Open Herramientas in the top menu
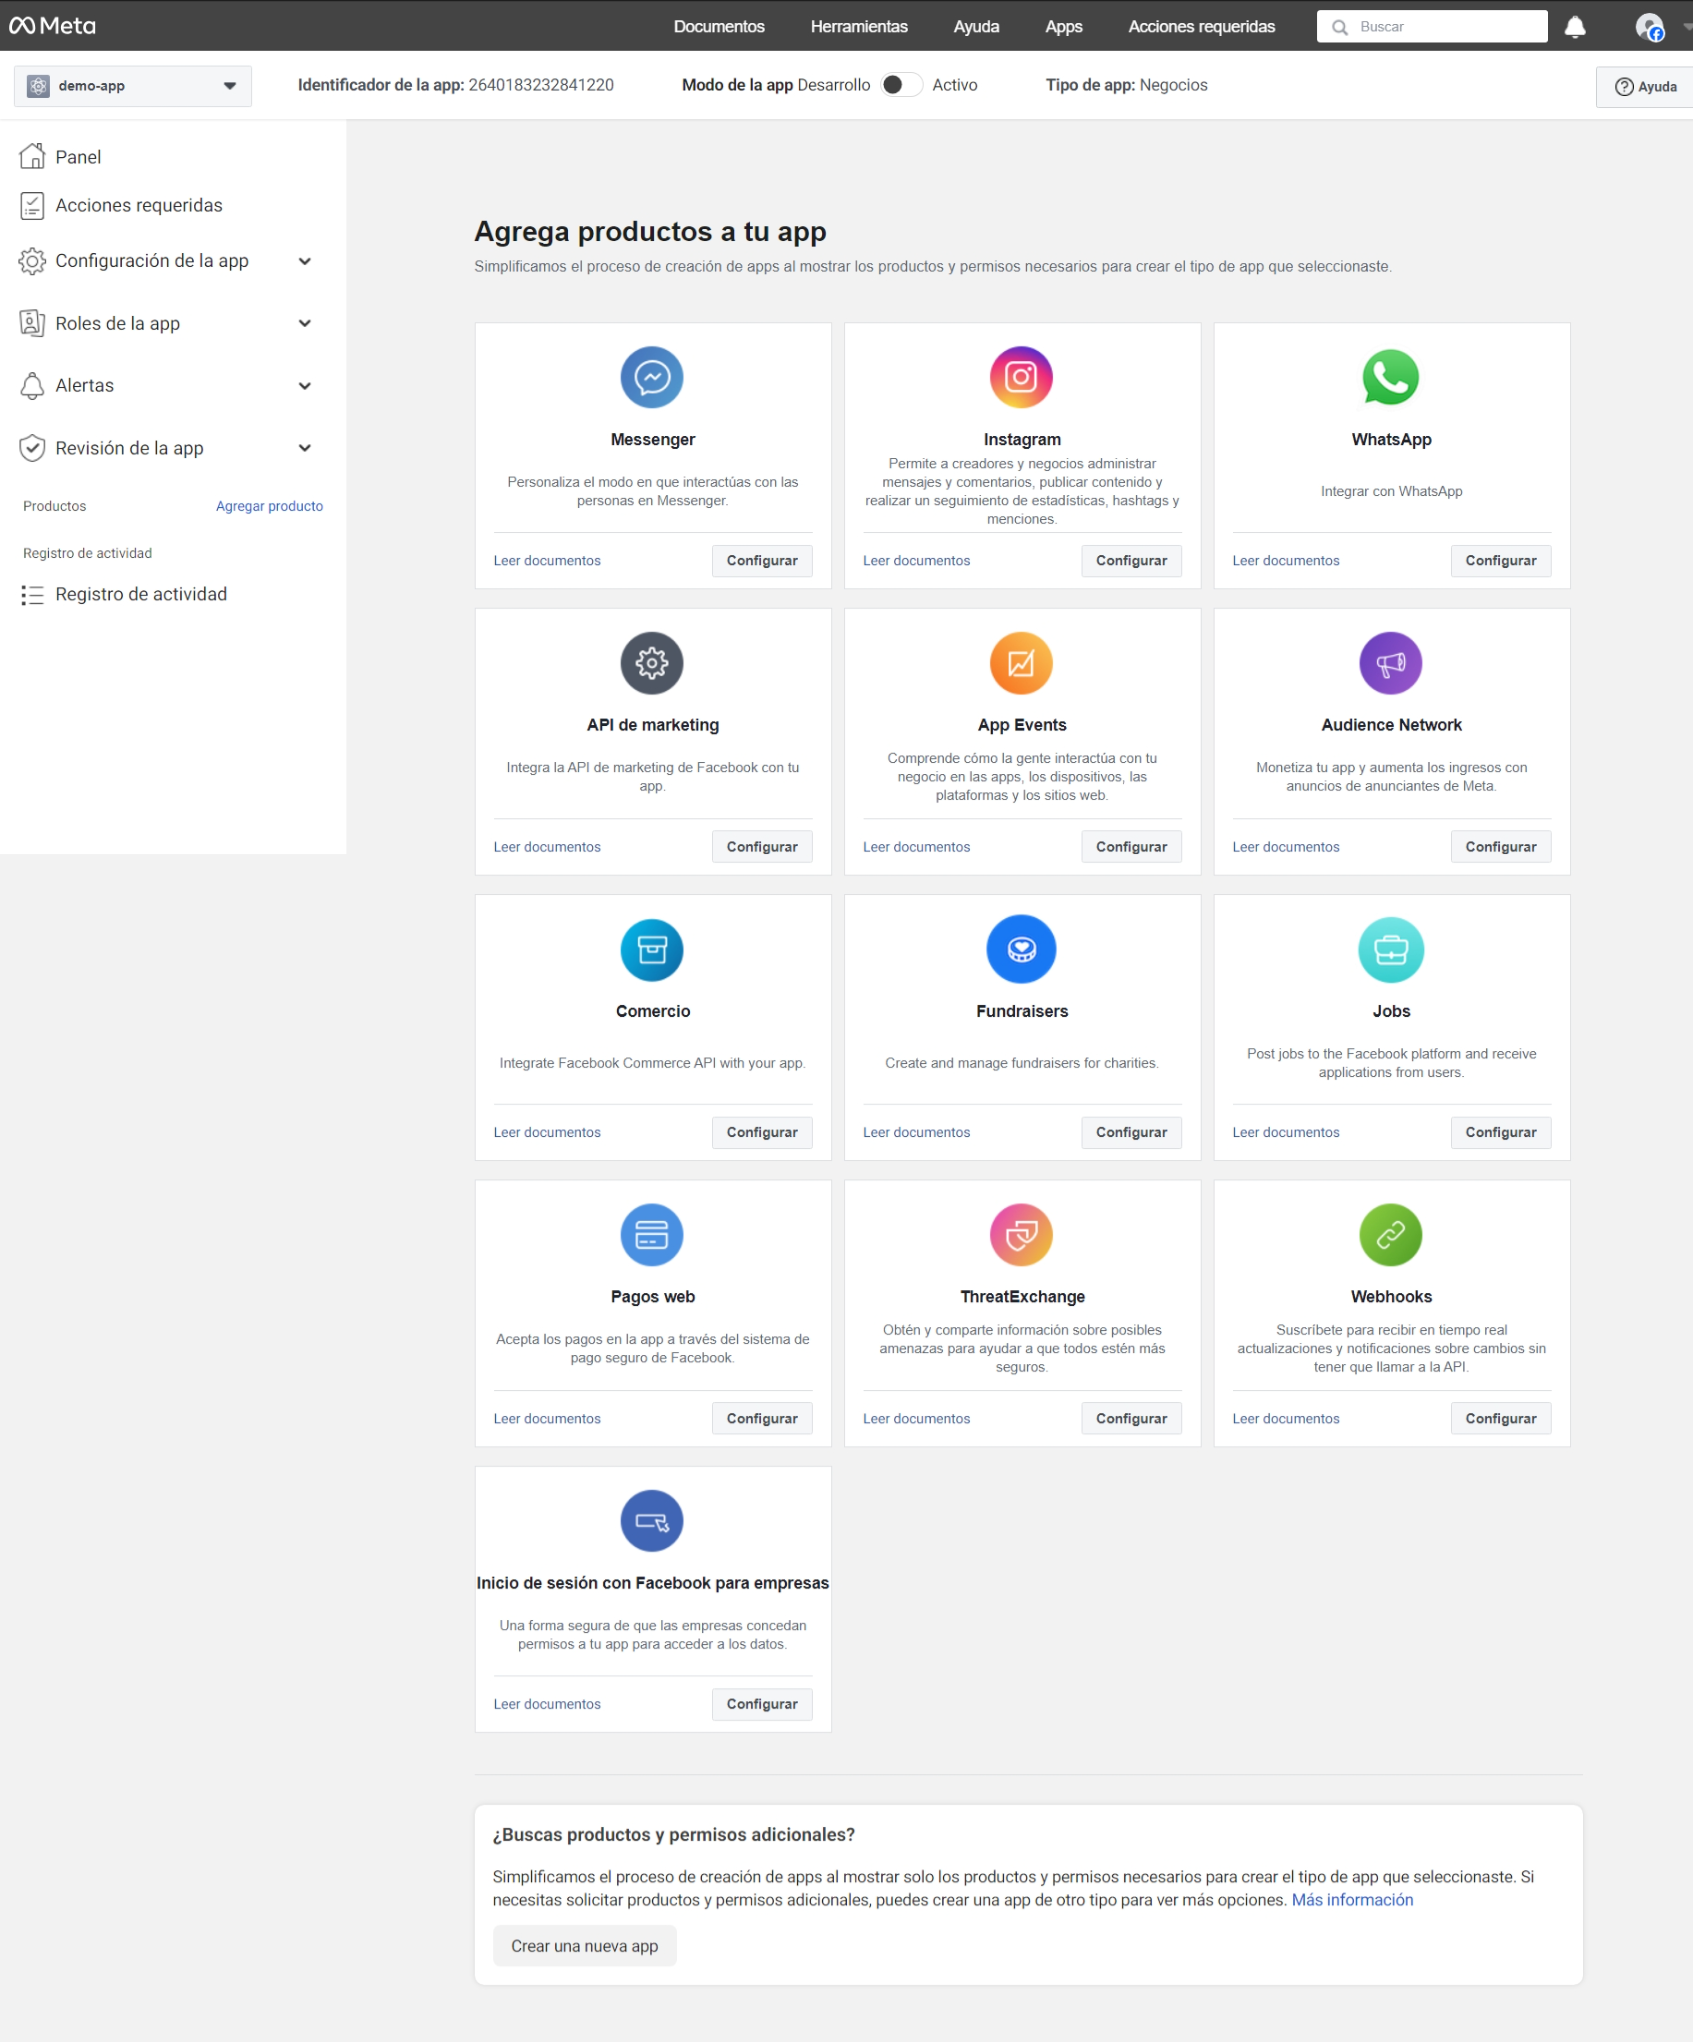This screenshot has width=1693, height=2042. (858, 27)
